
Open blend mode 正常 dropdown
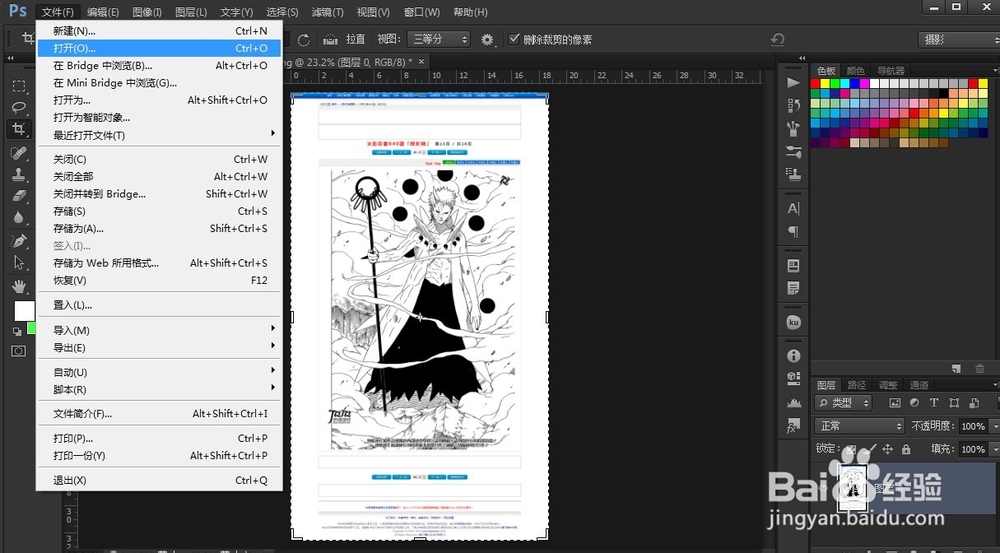coord(860,425)
